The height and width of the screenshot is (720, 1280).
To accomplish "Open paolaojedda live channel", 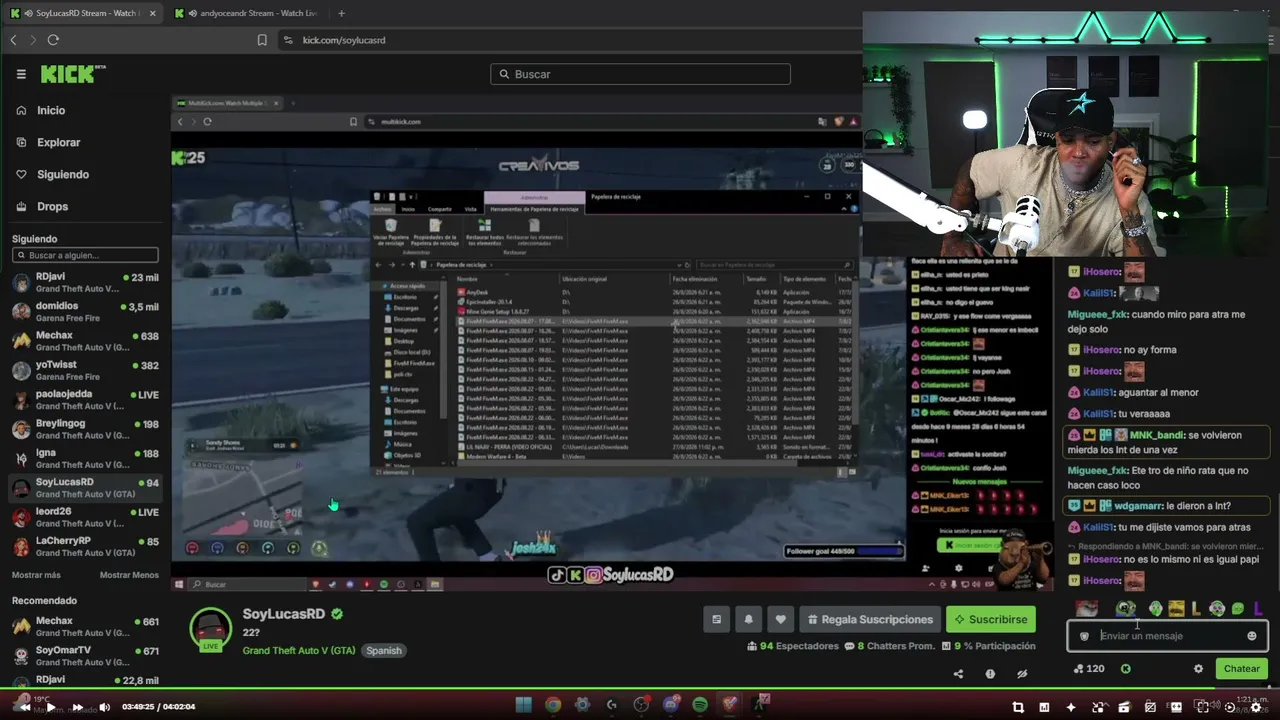I will pyautogui.click(x=85, y=400).
